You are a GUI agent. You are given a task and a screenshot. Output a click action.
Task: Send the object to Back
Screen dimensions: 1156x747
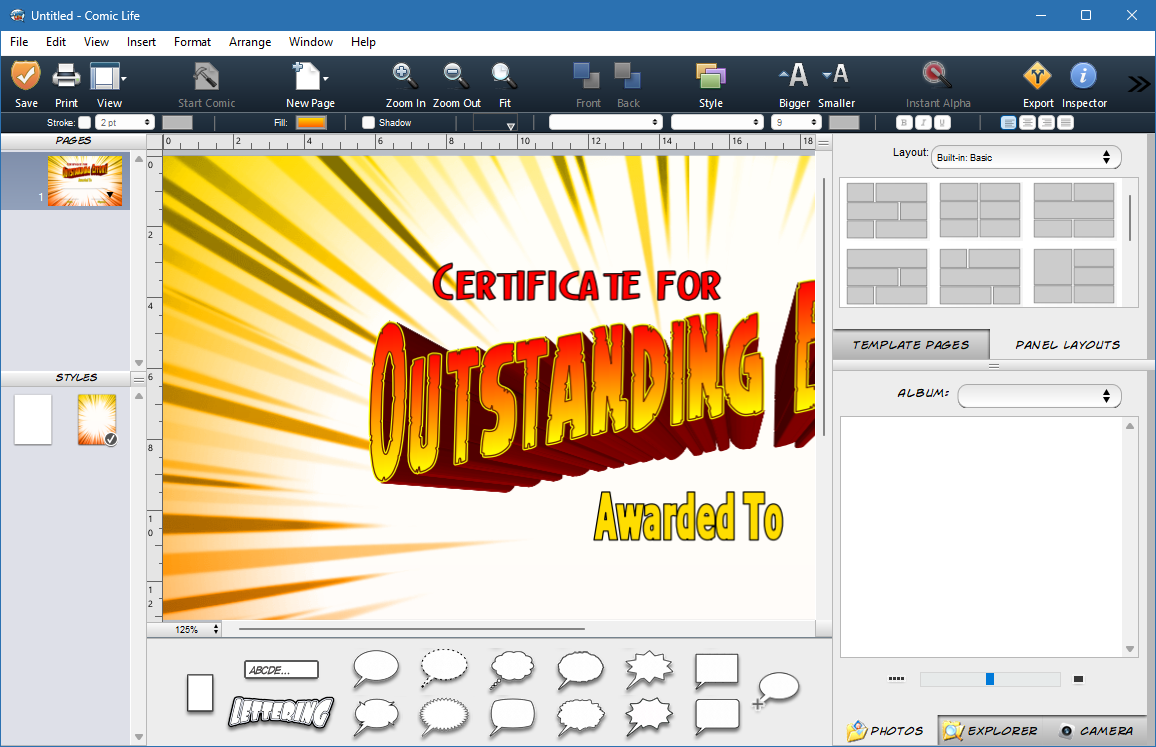pos(628,76)
